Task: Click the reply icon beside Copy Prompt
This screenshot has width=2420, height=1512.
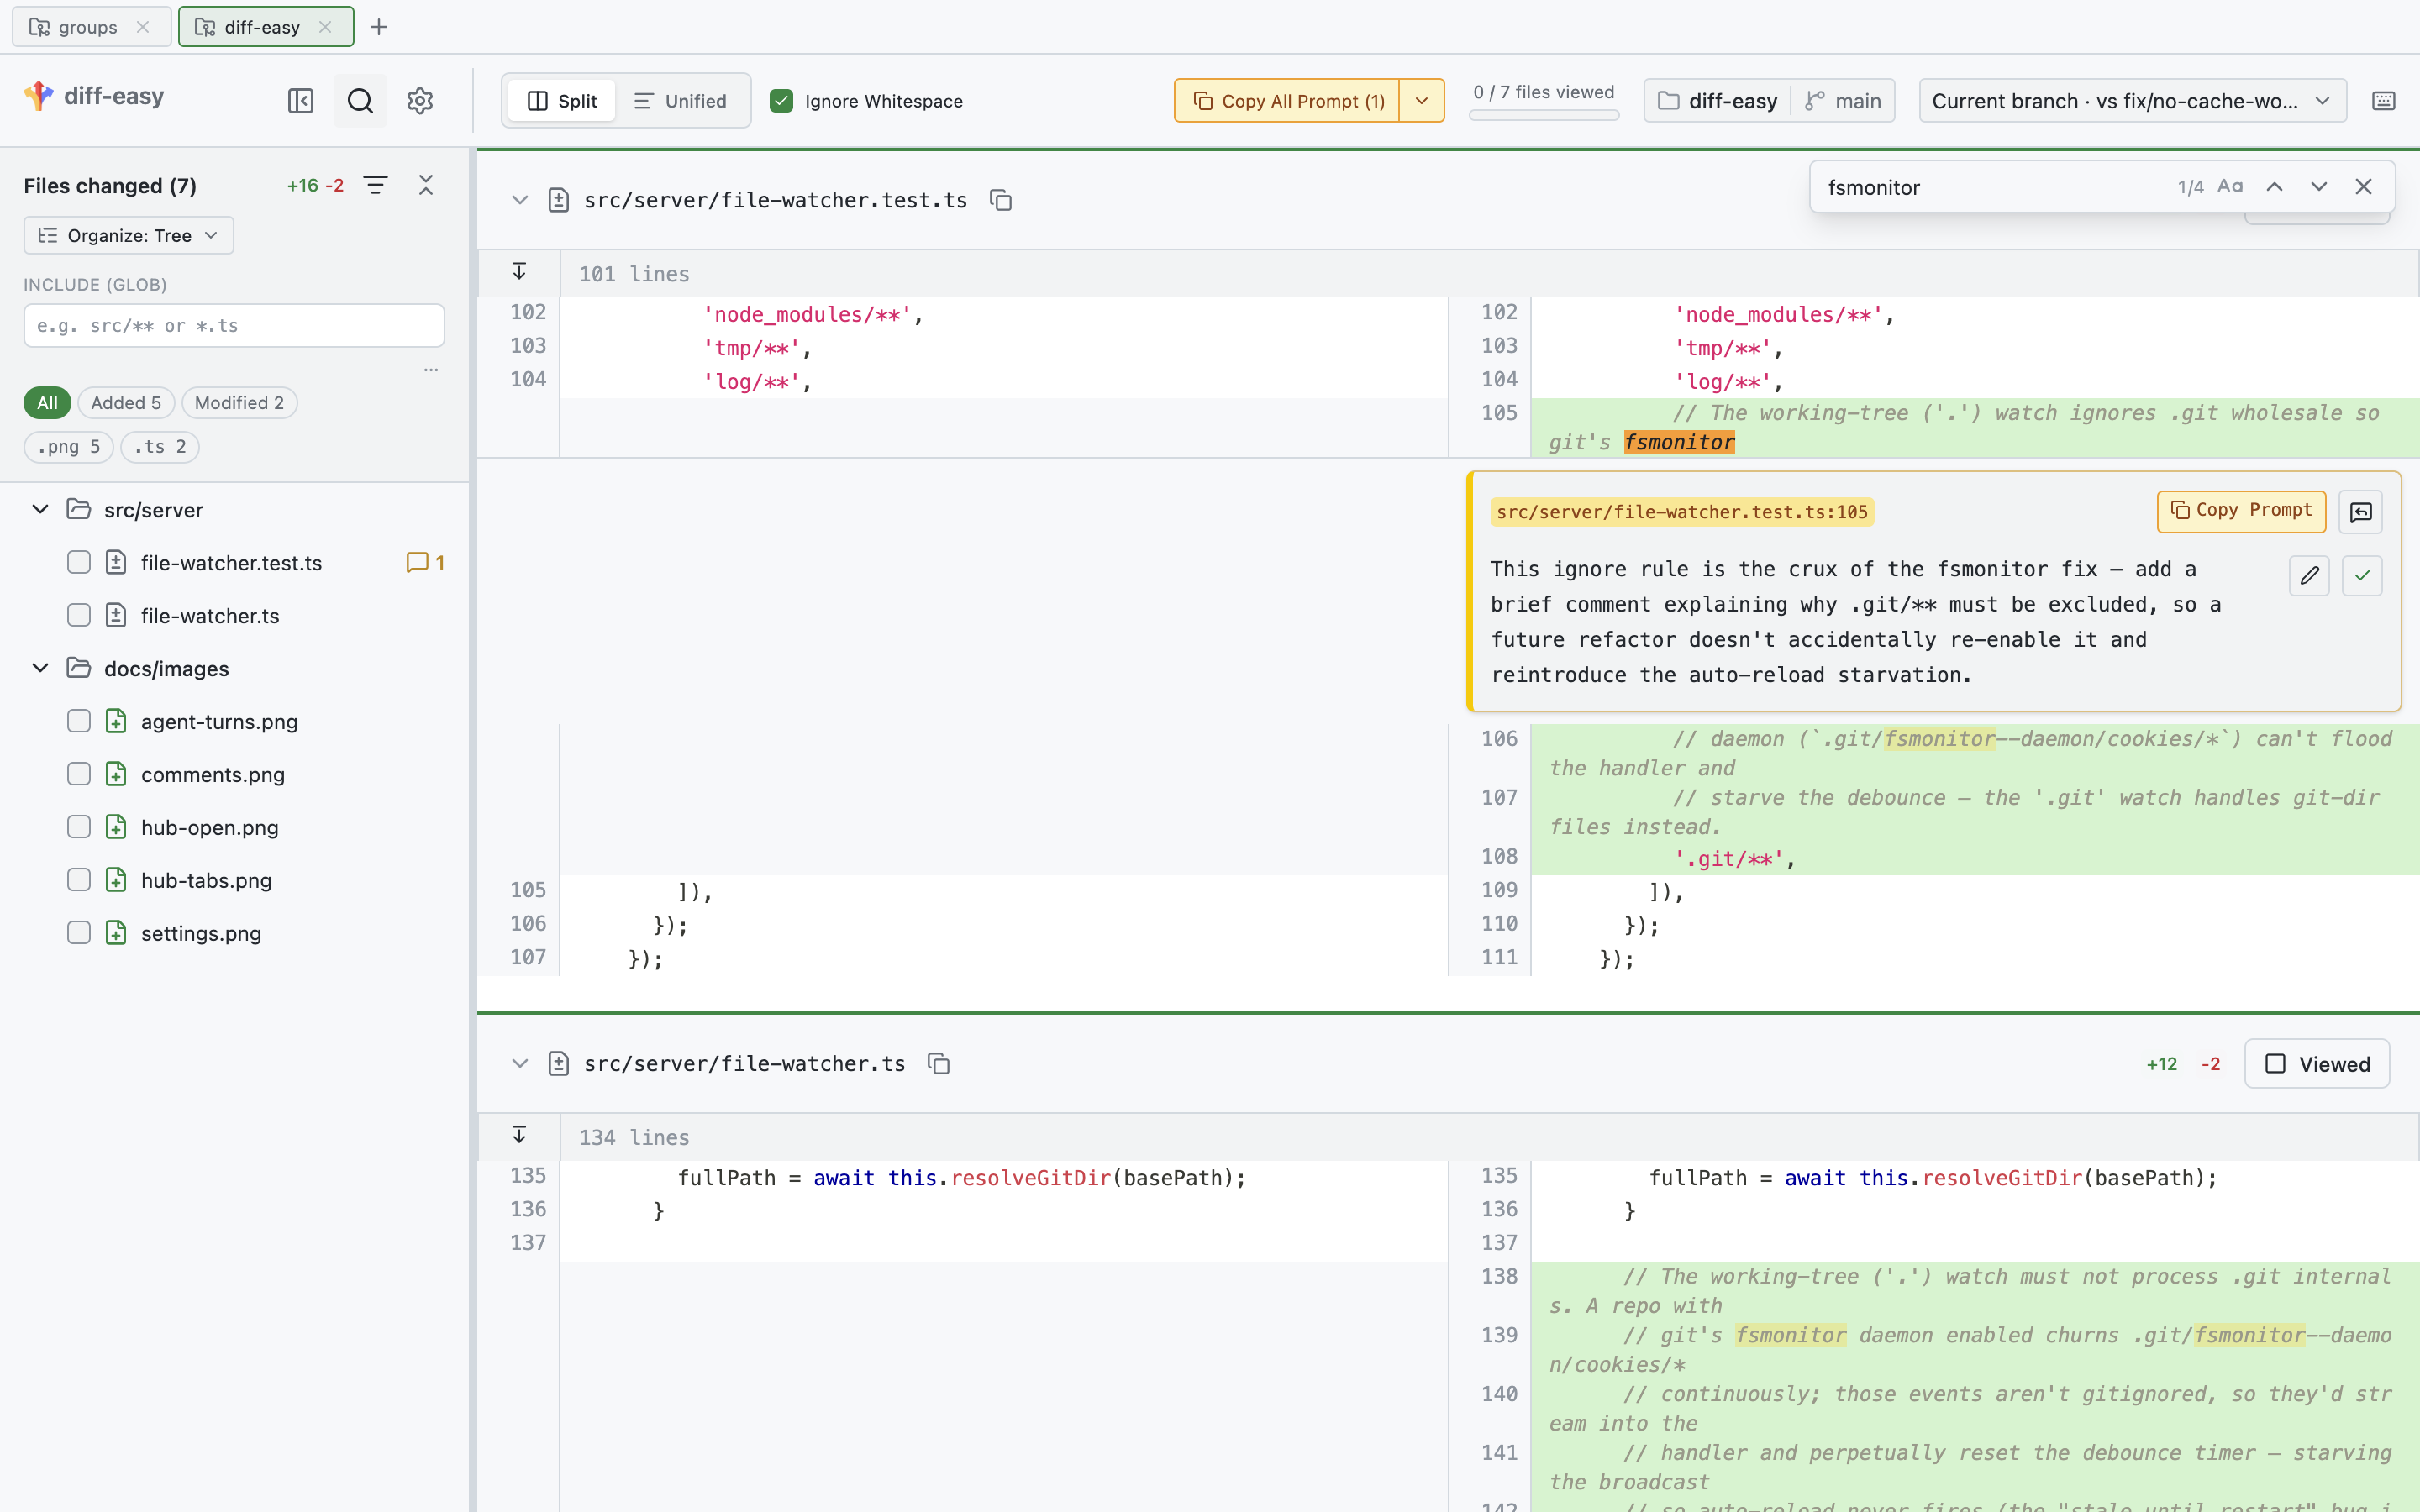Action: [x=2361, y=512]
